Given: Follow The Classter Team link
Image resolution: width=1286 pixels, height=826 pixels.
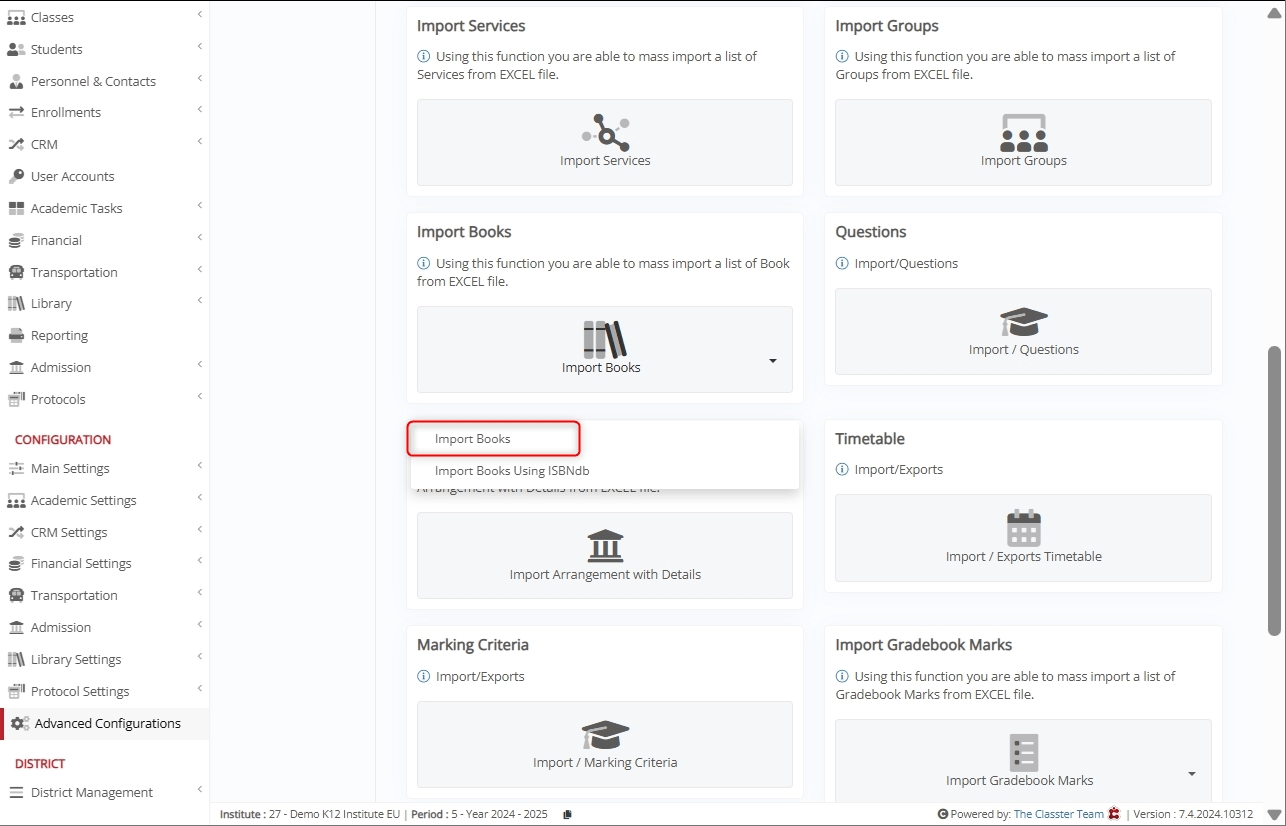Looking at the screenshot, I should click(x=1058, y=814).
